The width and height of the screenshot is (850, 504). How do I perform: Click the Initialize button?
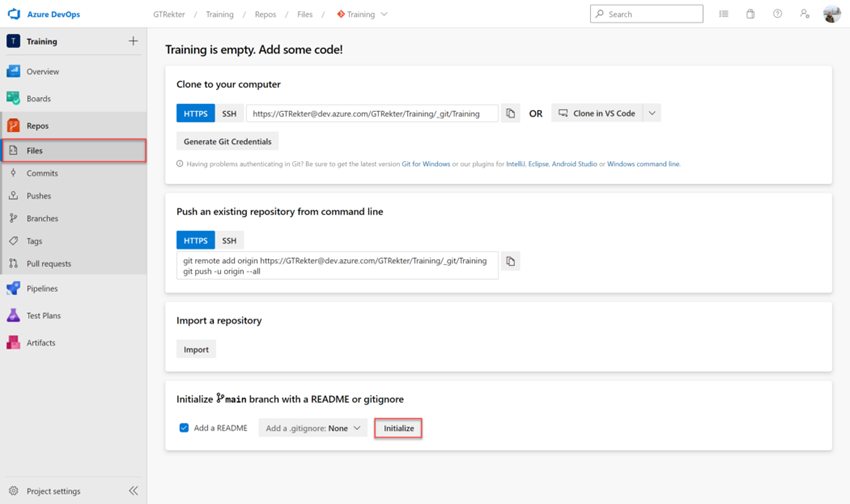pyautogui.click(x=398, y=428)
